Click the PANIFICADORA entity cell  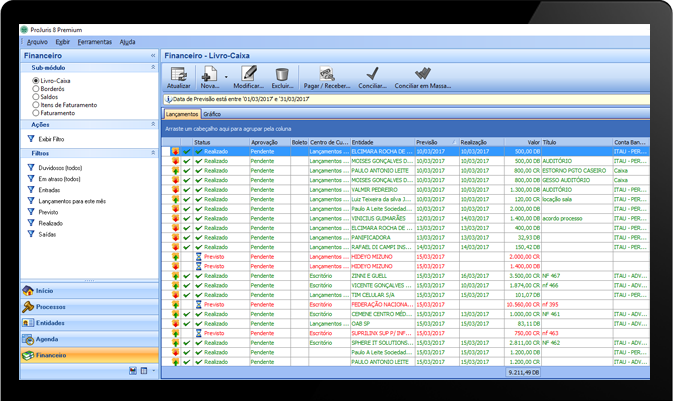tap(382, 237)
